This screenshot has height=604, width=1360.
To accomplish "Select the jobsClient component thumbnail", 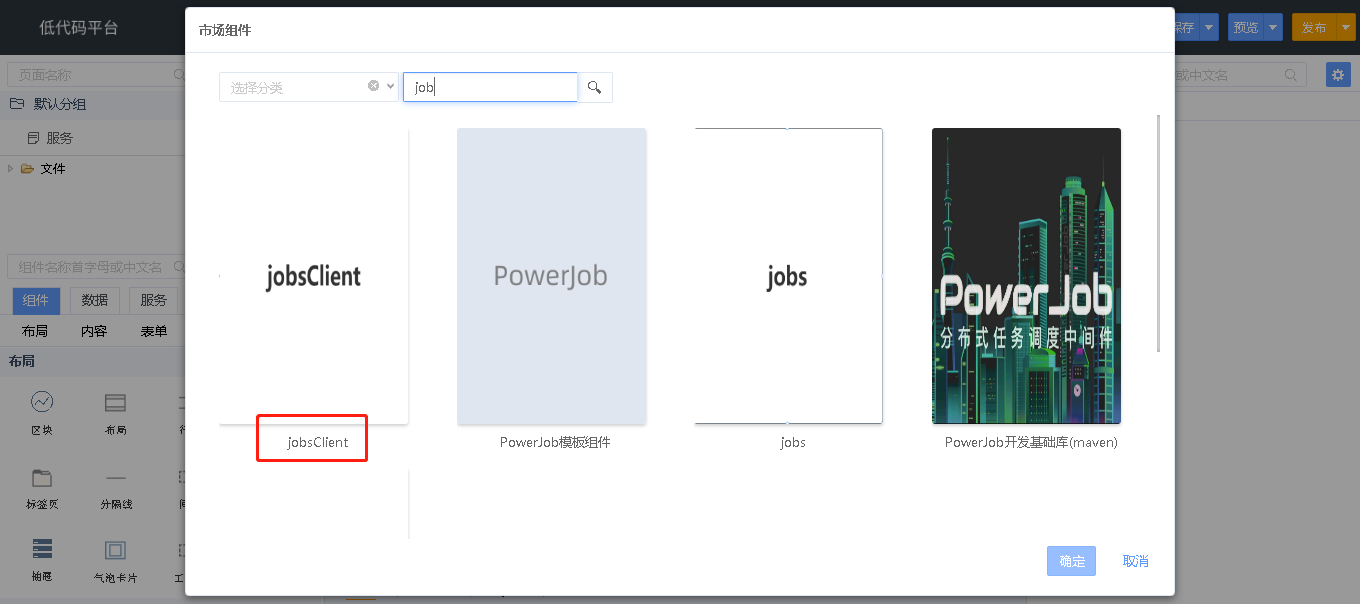I will pyautogui.click(x=314, y=276).
